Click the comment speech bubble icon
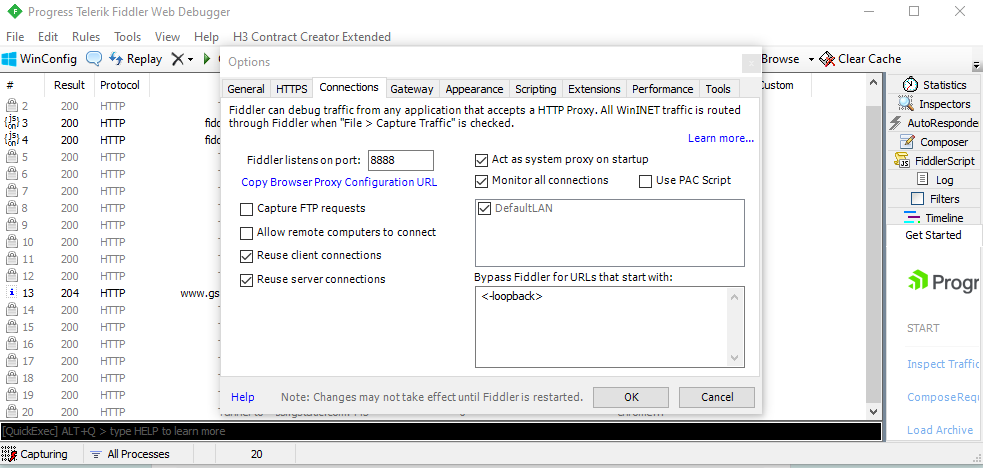983x468 pixels. (x=94, y=59)
